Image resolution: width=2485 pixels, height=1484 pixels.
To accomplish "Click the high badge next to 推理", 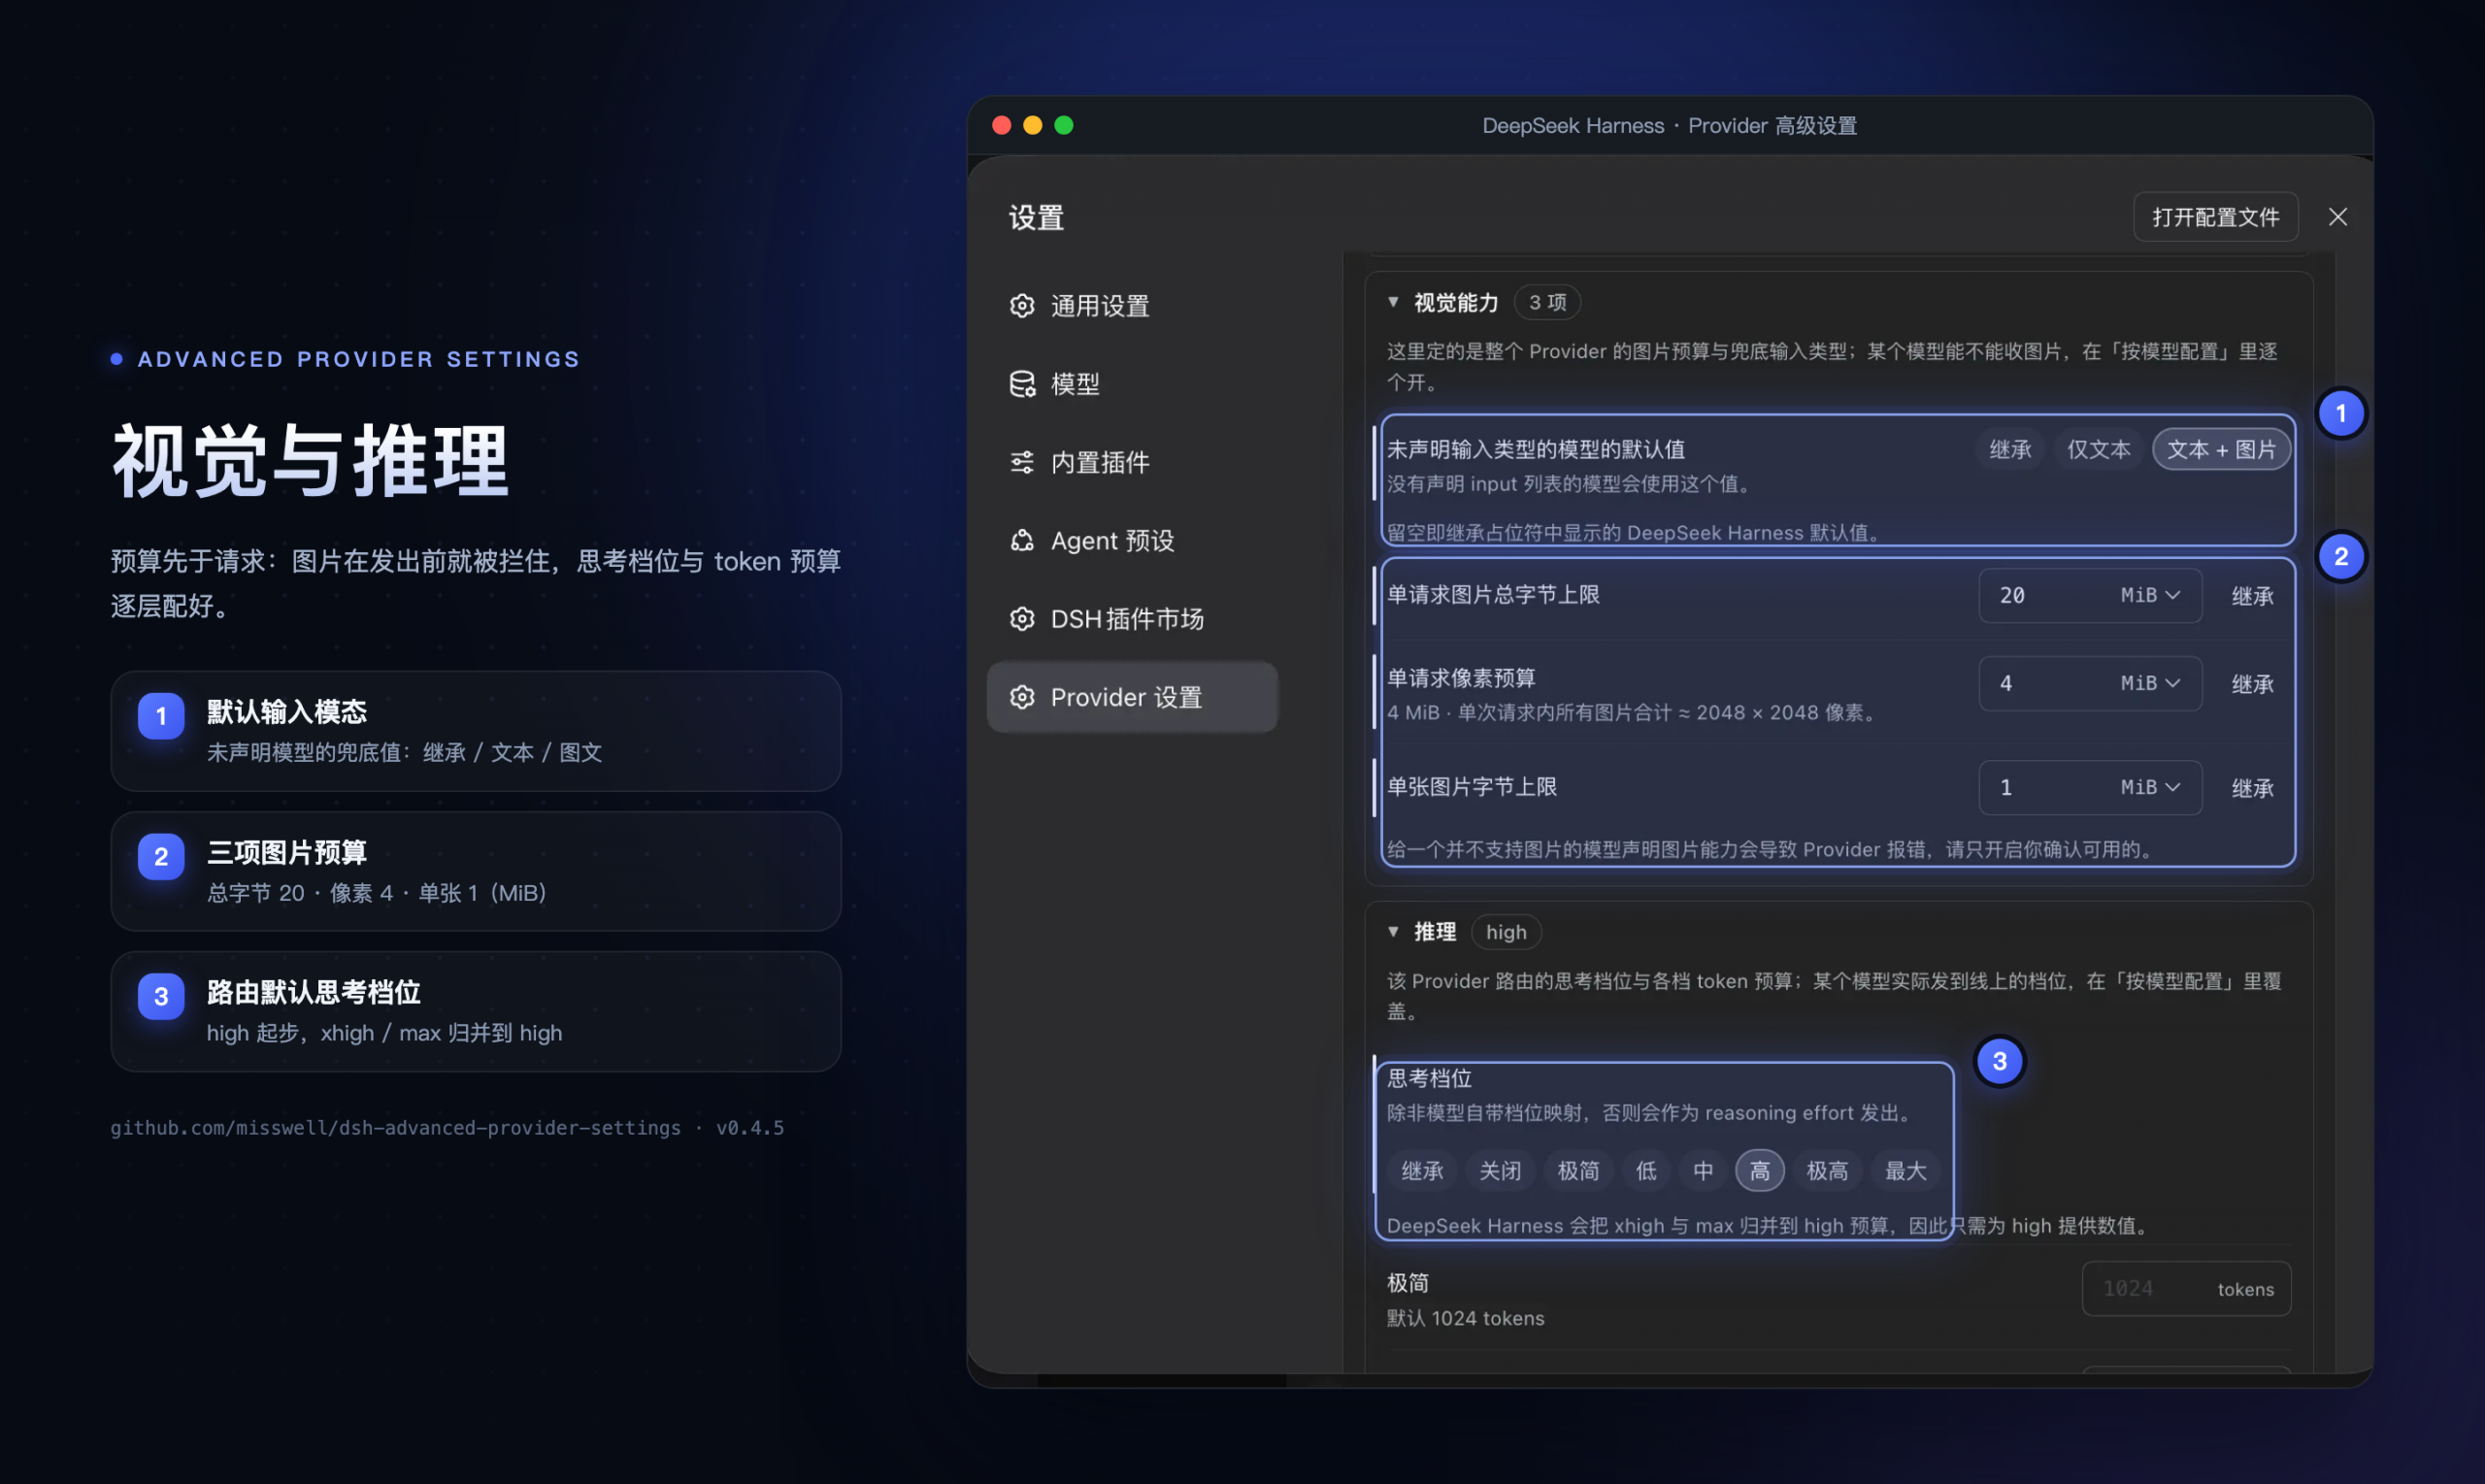I will coord(1506,932).
